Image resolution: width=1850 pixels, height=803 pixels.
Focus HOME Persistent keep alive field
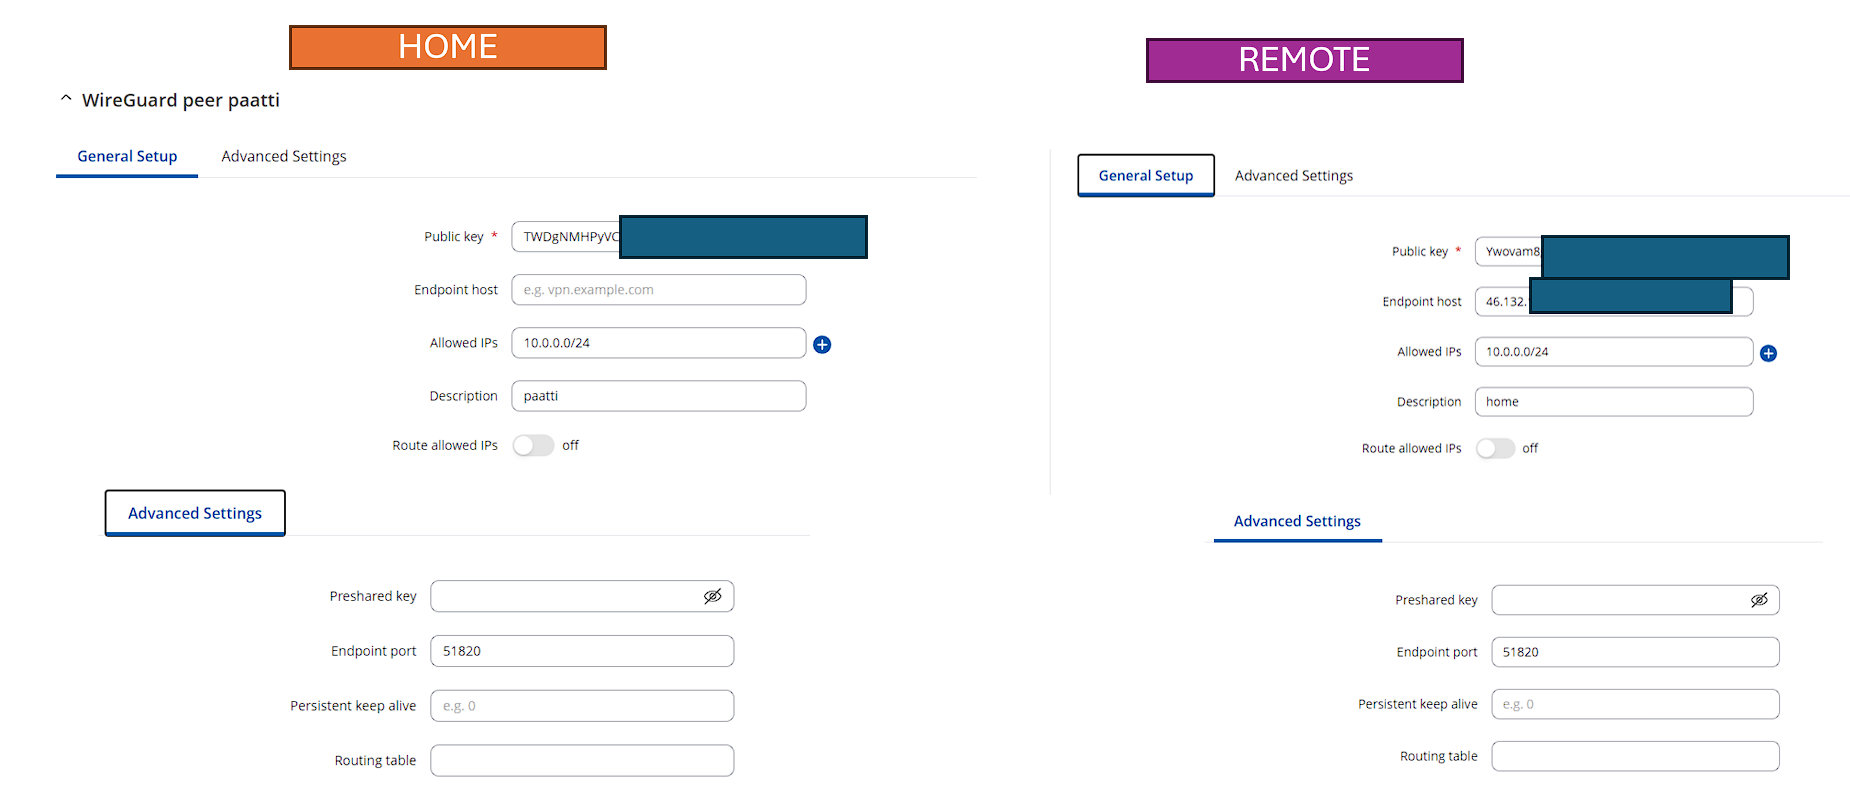pyautogui.click(x=582, y=706)
